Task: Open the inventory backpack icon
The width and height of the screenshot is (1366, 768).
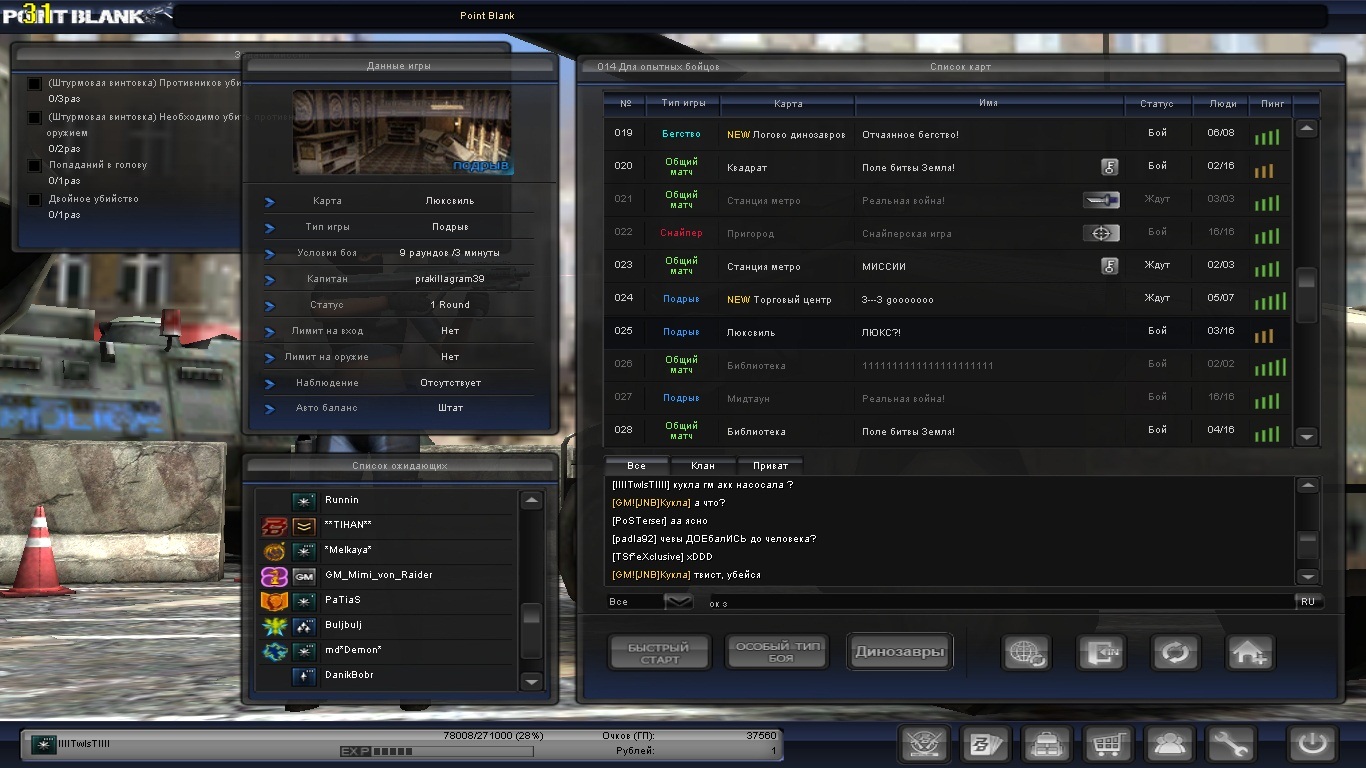Action: pos(1047,744)
